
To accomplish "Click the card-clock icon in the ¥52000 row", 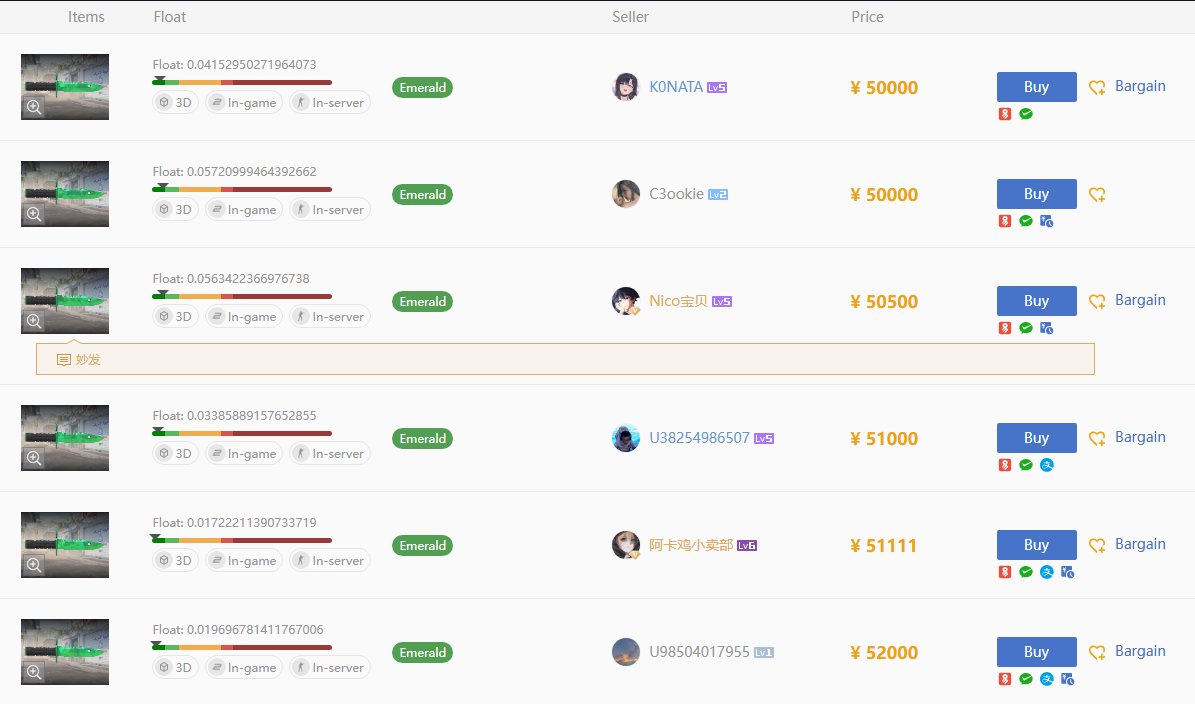I will pos(1067,679).
